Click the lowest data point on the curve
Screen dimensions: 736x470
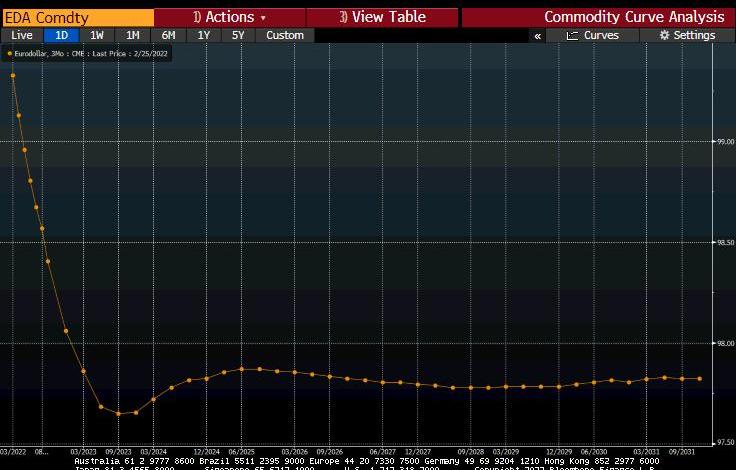[119, 413]
